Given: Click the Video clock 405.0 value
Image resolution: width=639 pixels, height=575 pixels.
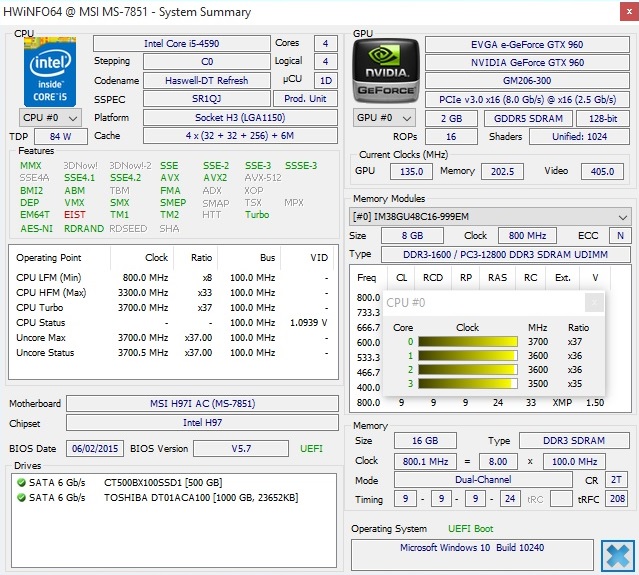Looking at the screenshot, I should pos(602,171).
